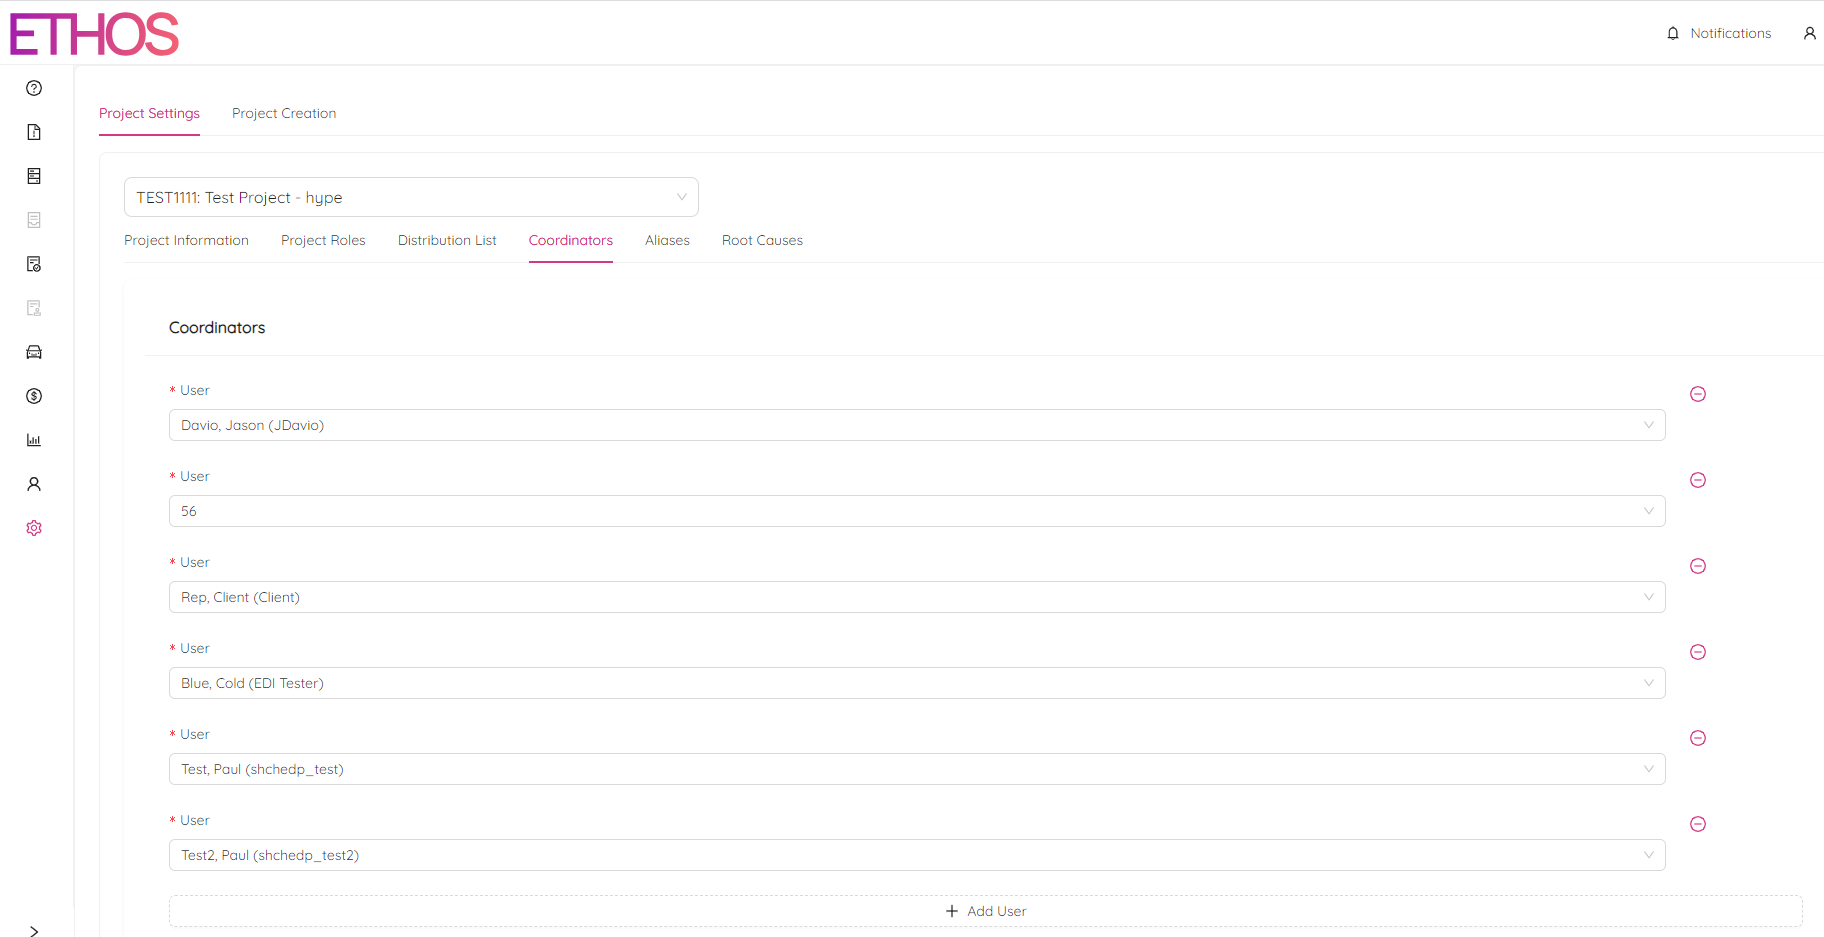Open the Blue, Cold user dropdown
Image resolution: width=1824 pixels, height=937 pixels.
pyautogui.click(x=916, y=683)
